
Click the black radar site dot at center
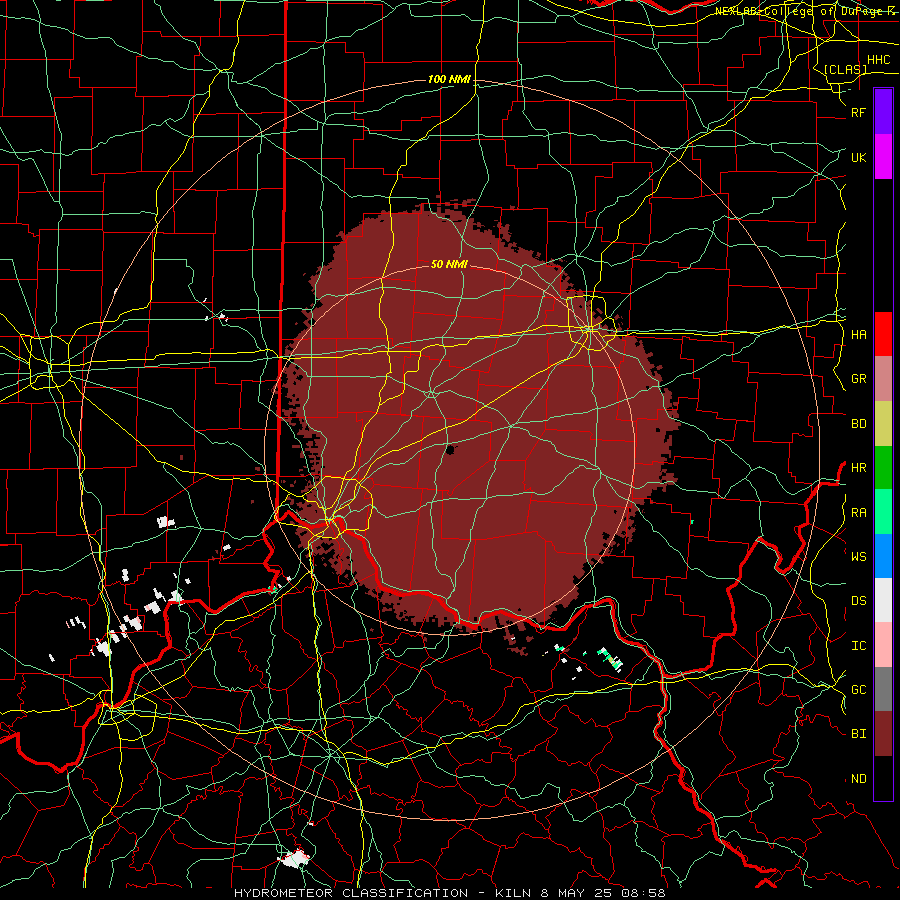coord(450,449)
